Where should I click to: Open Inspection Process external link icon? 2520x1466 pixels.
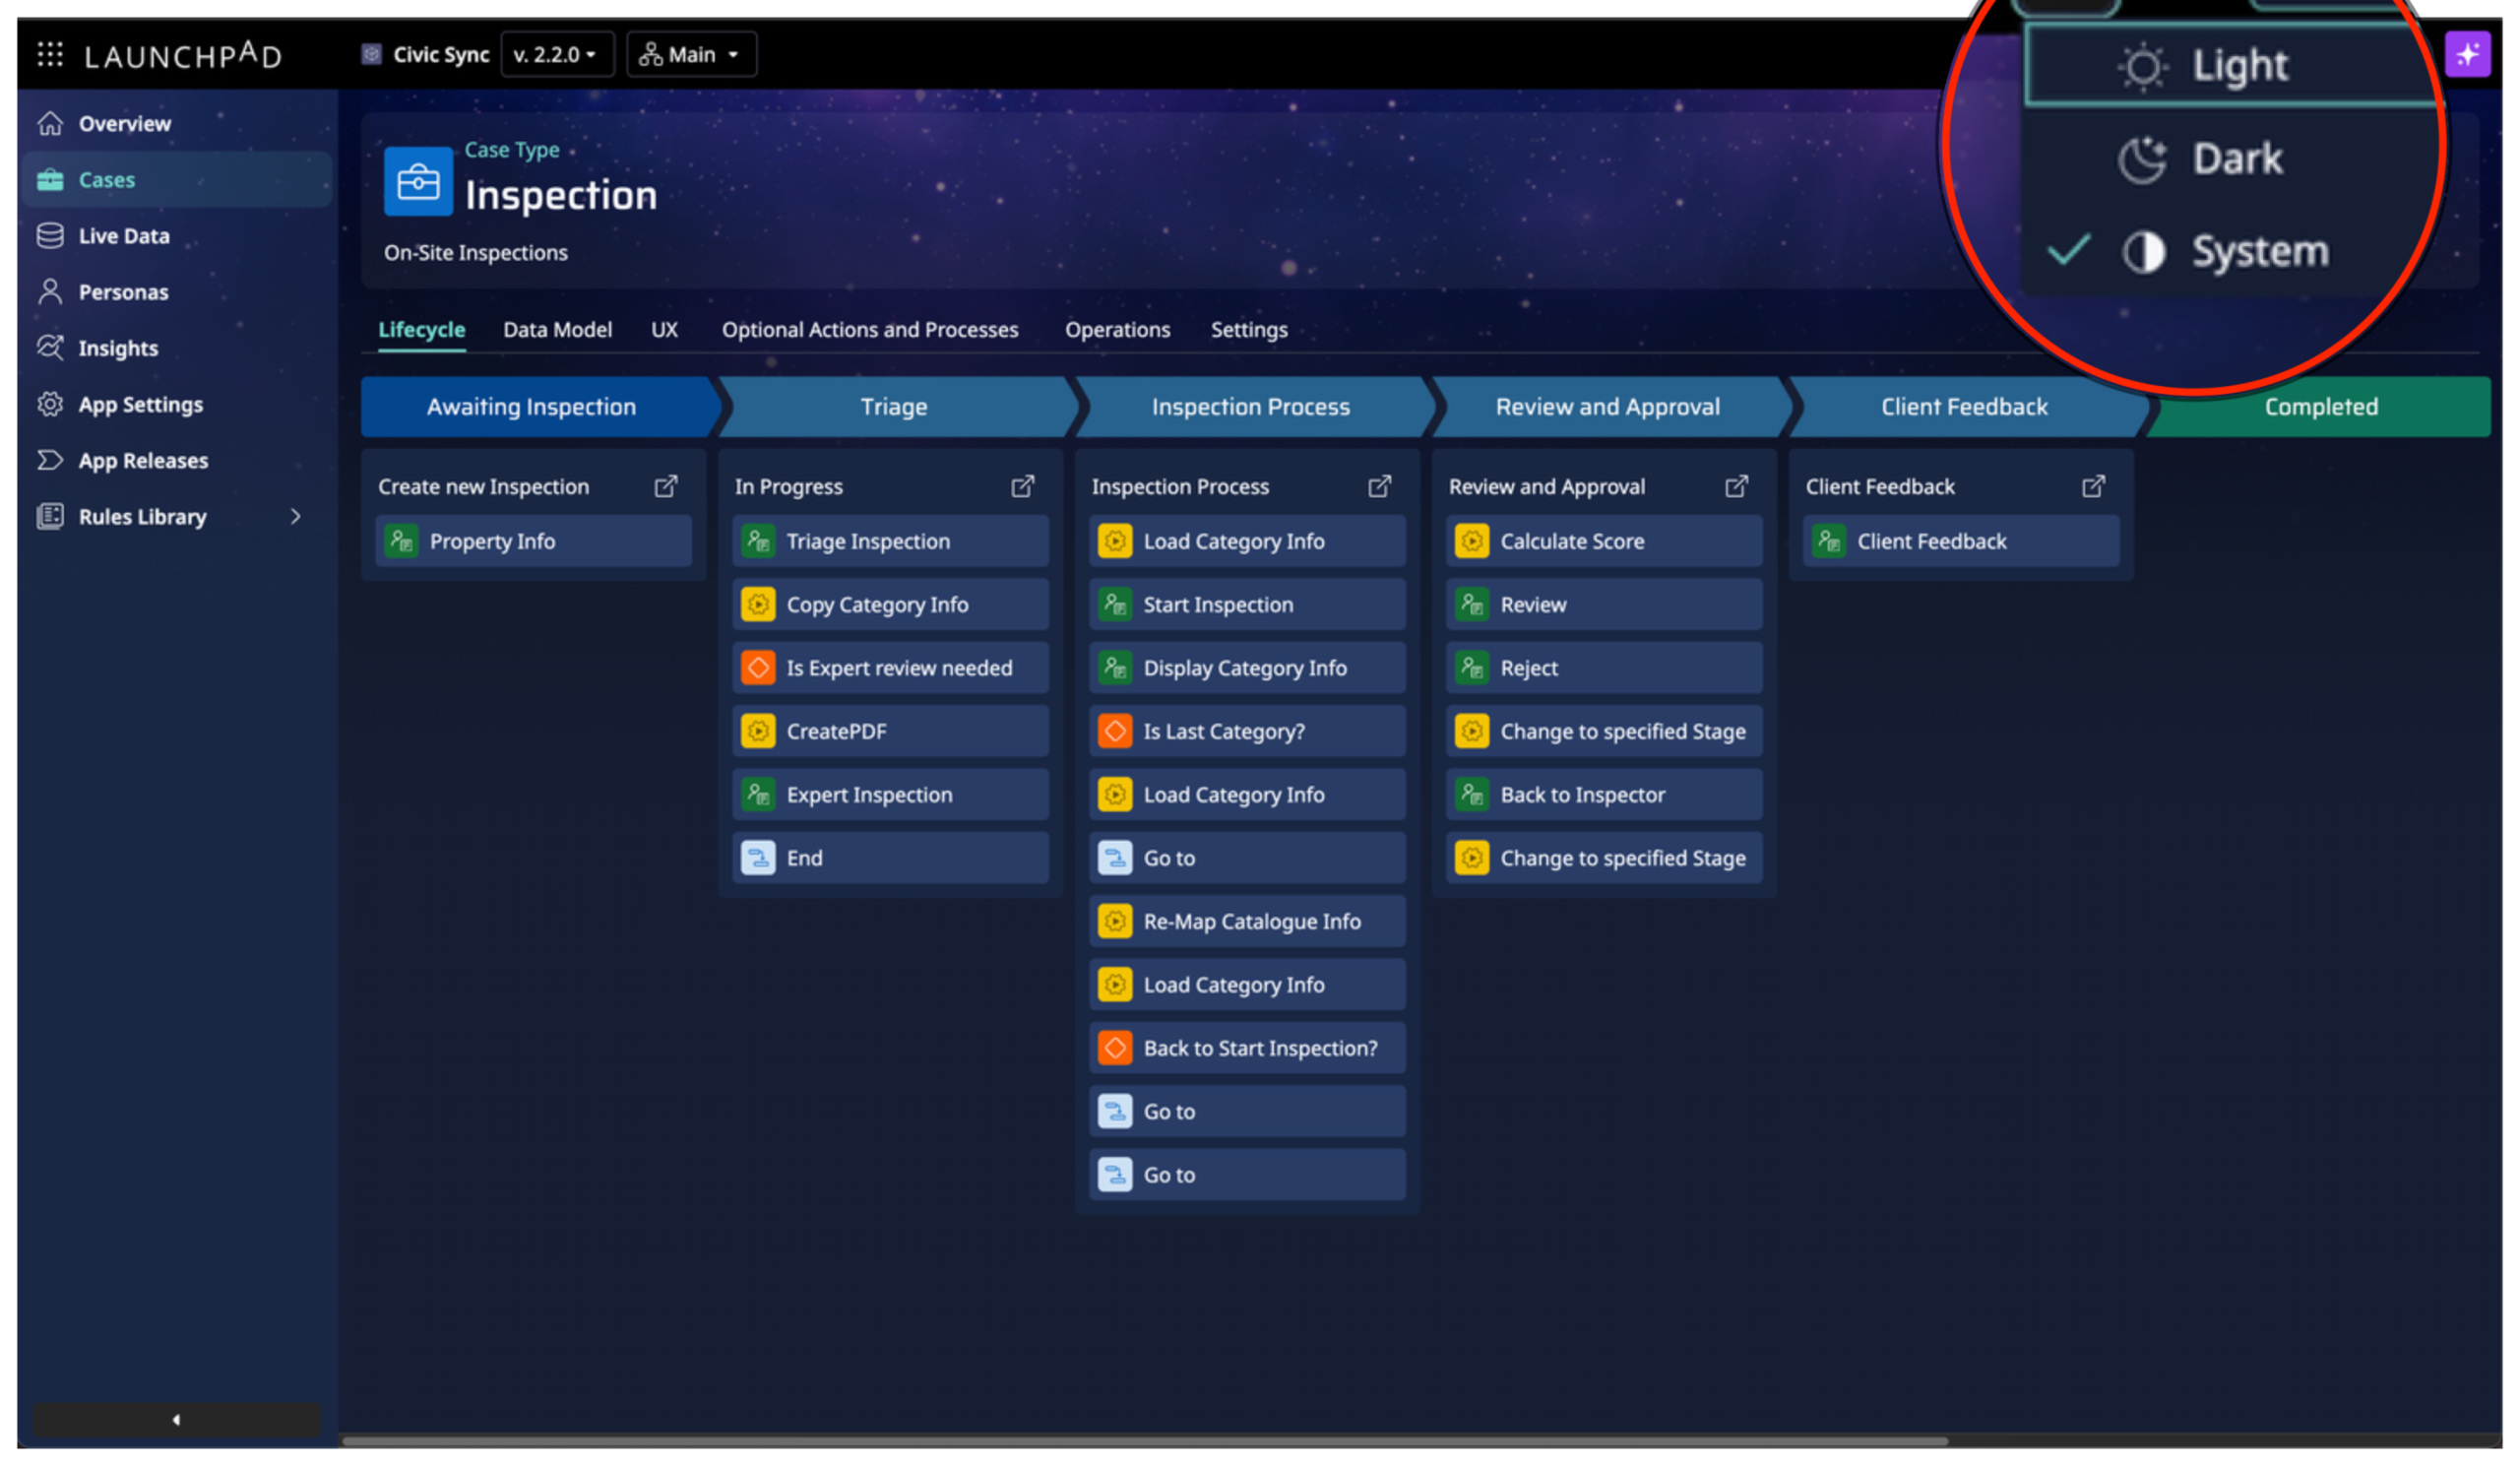click(x=1379, y=487)
